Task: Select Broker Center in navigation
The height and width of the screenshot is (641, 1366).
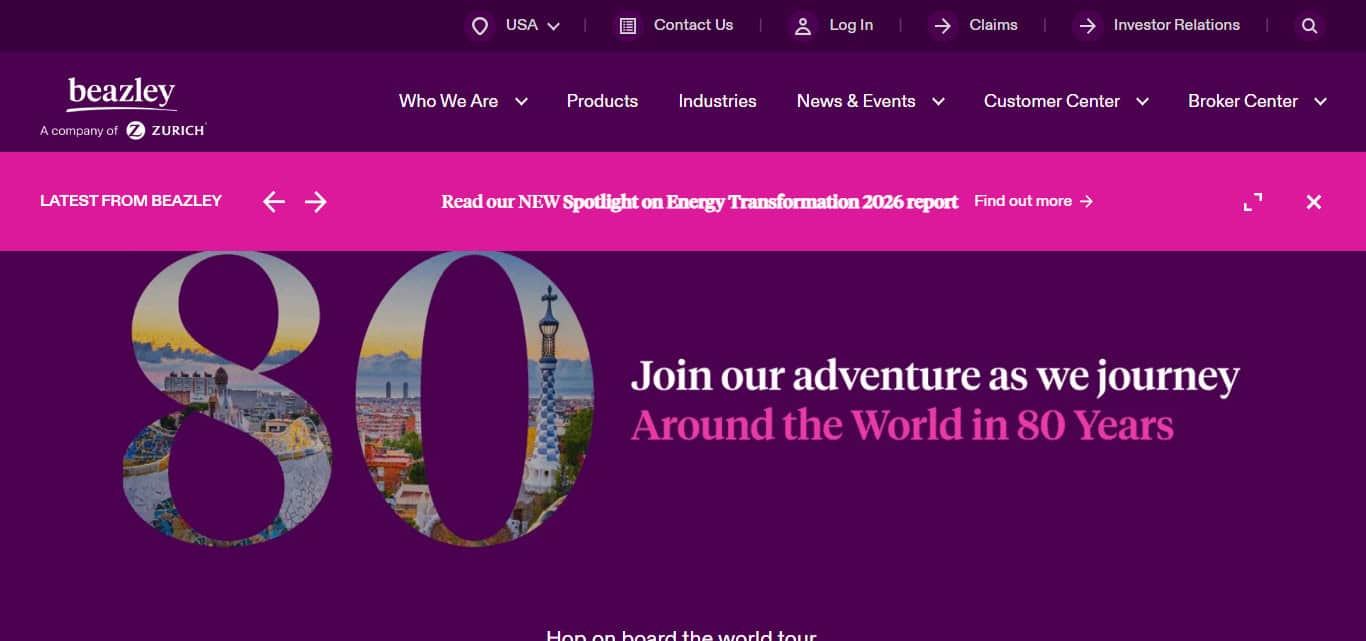Action: [1243, 101]
